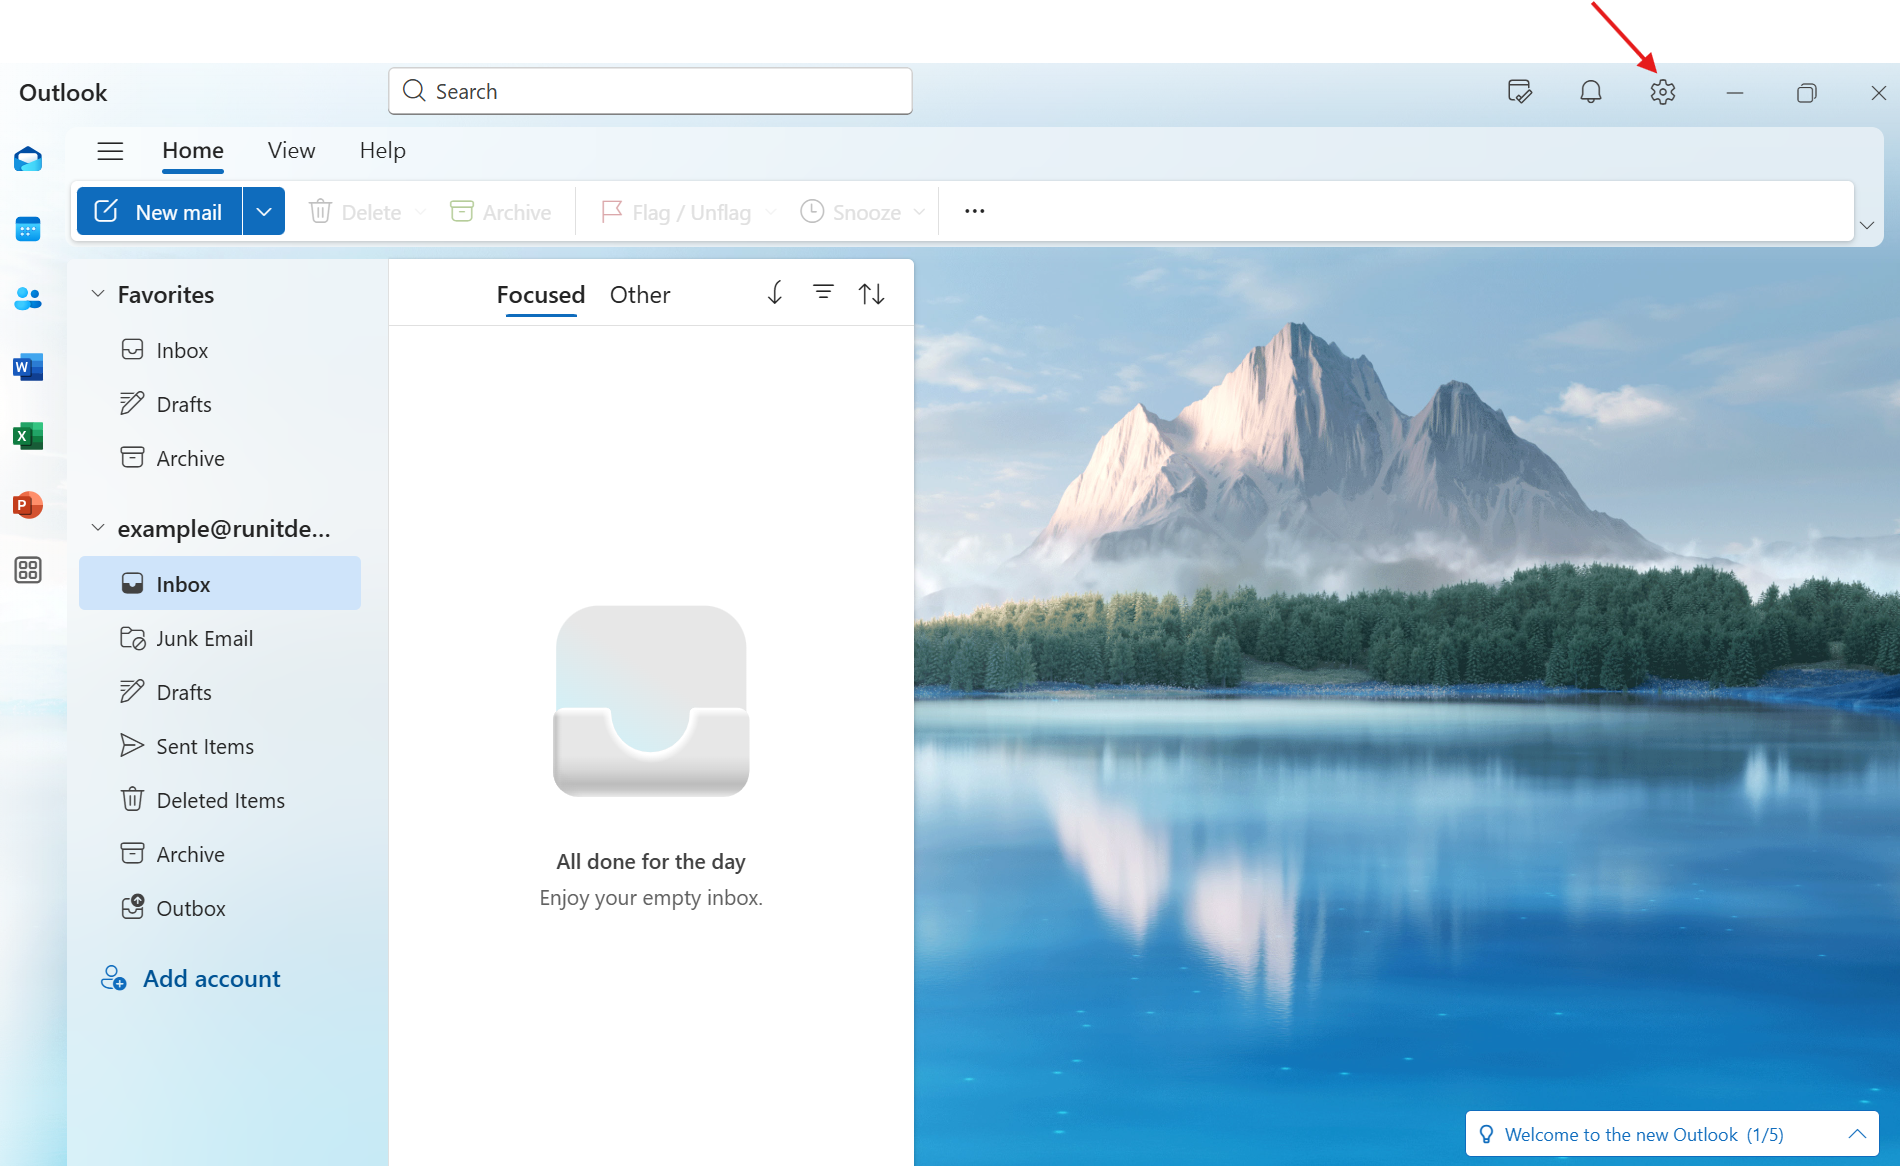
Task: Switch to the Other inbox
Action: 639,295
